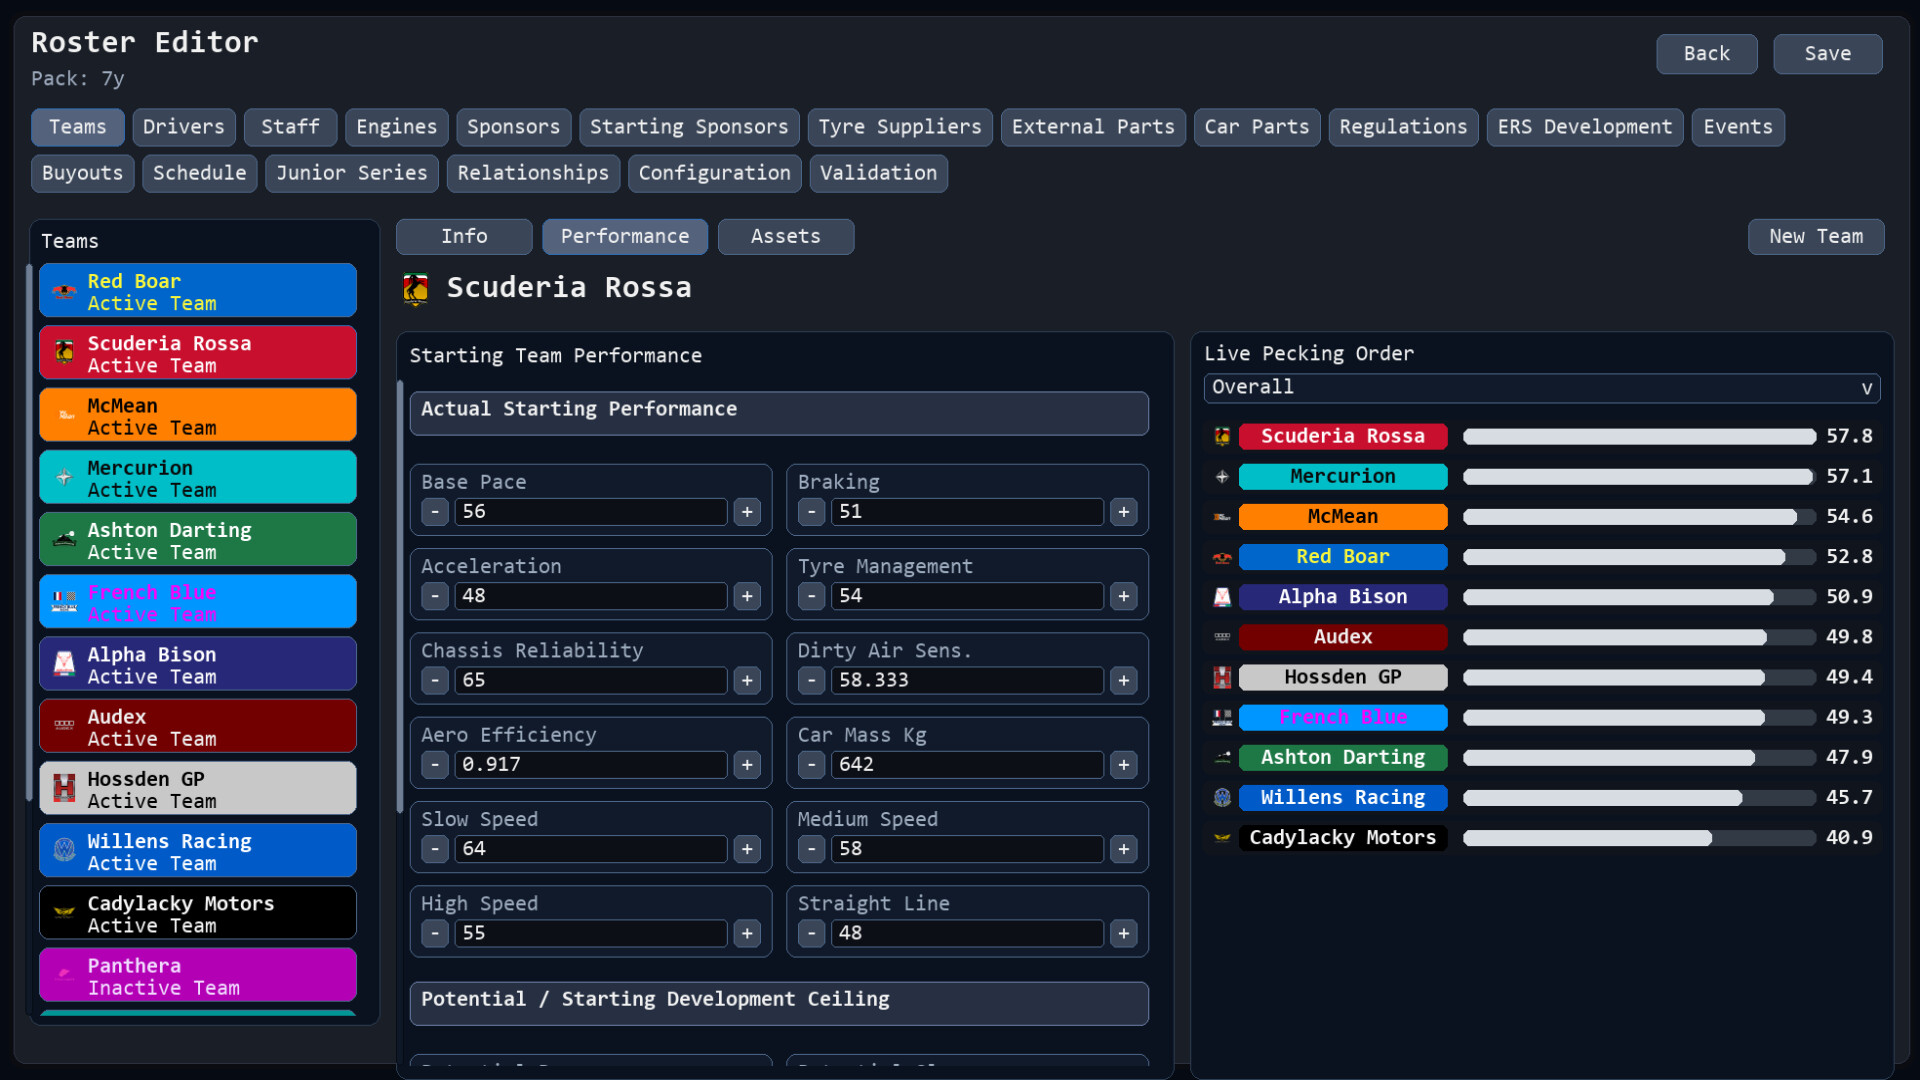1920x1080 pixels.
Task: Click the McMean logo icon in the Teams list
Action: point(64,416)
